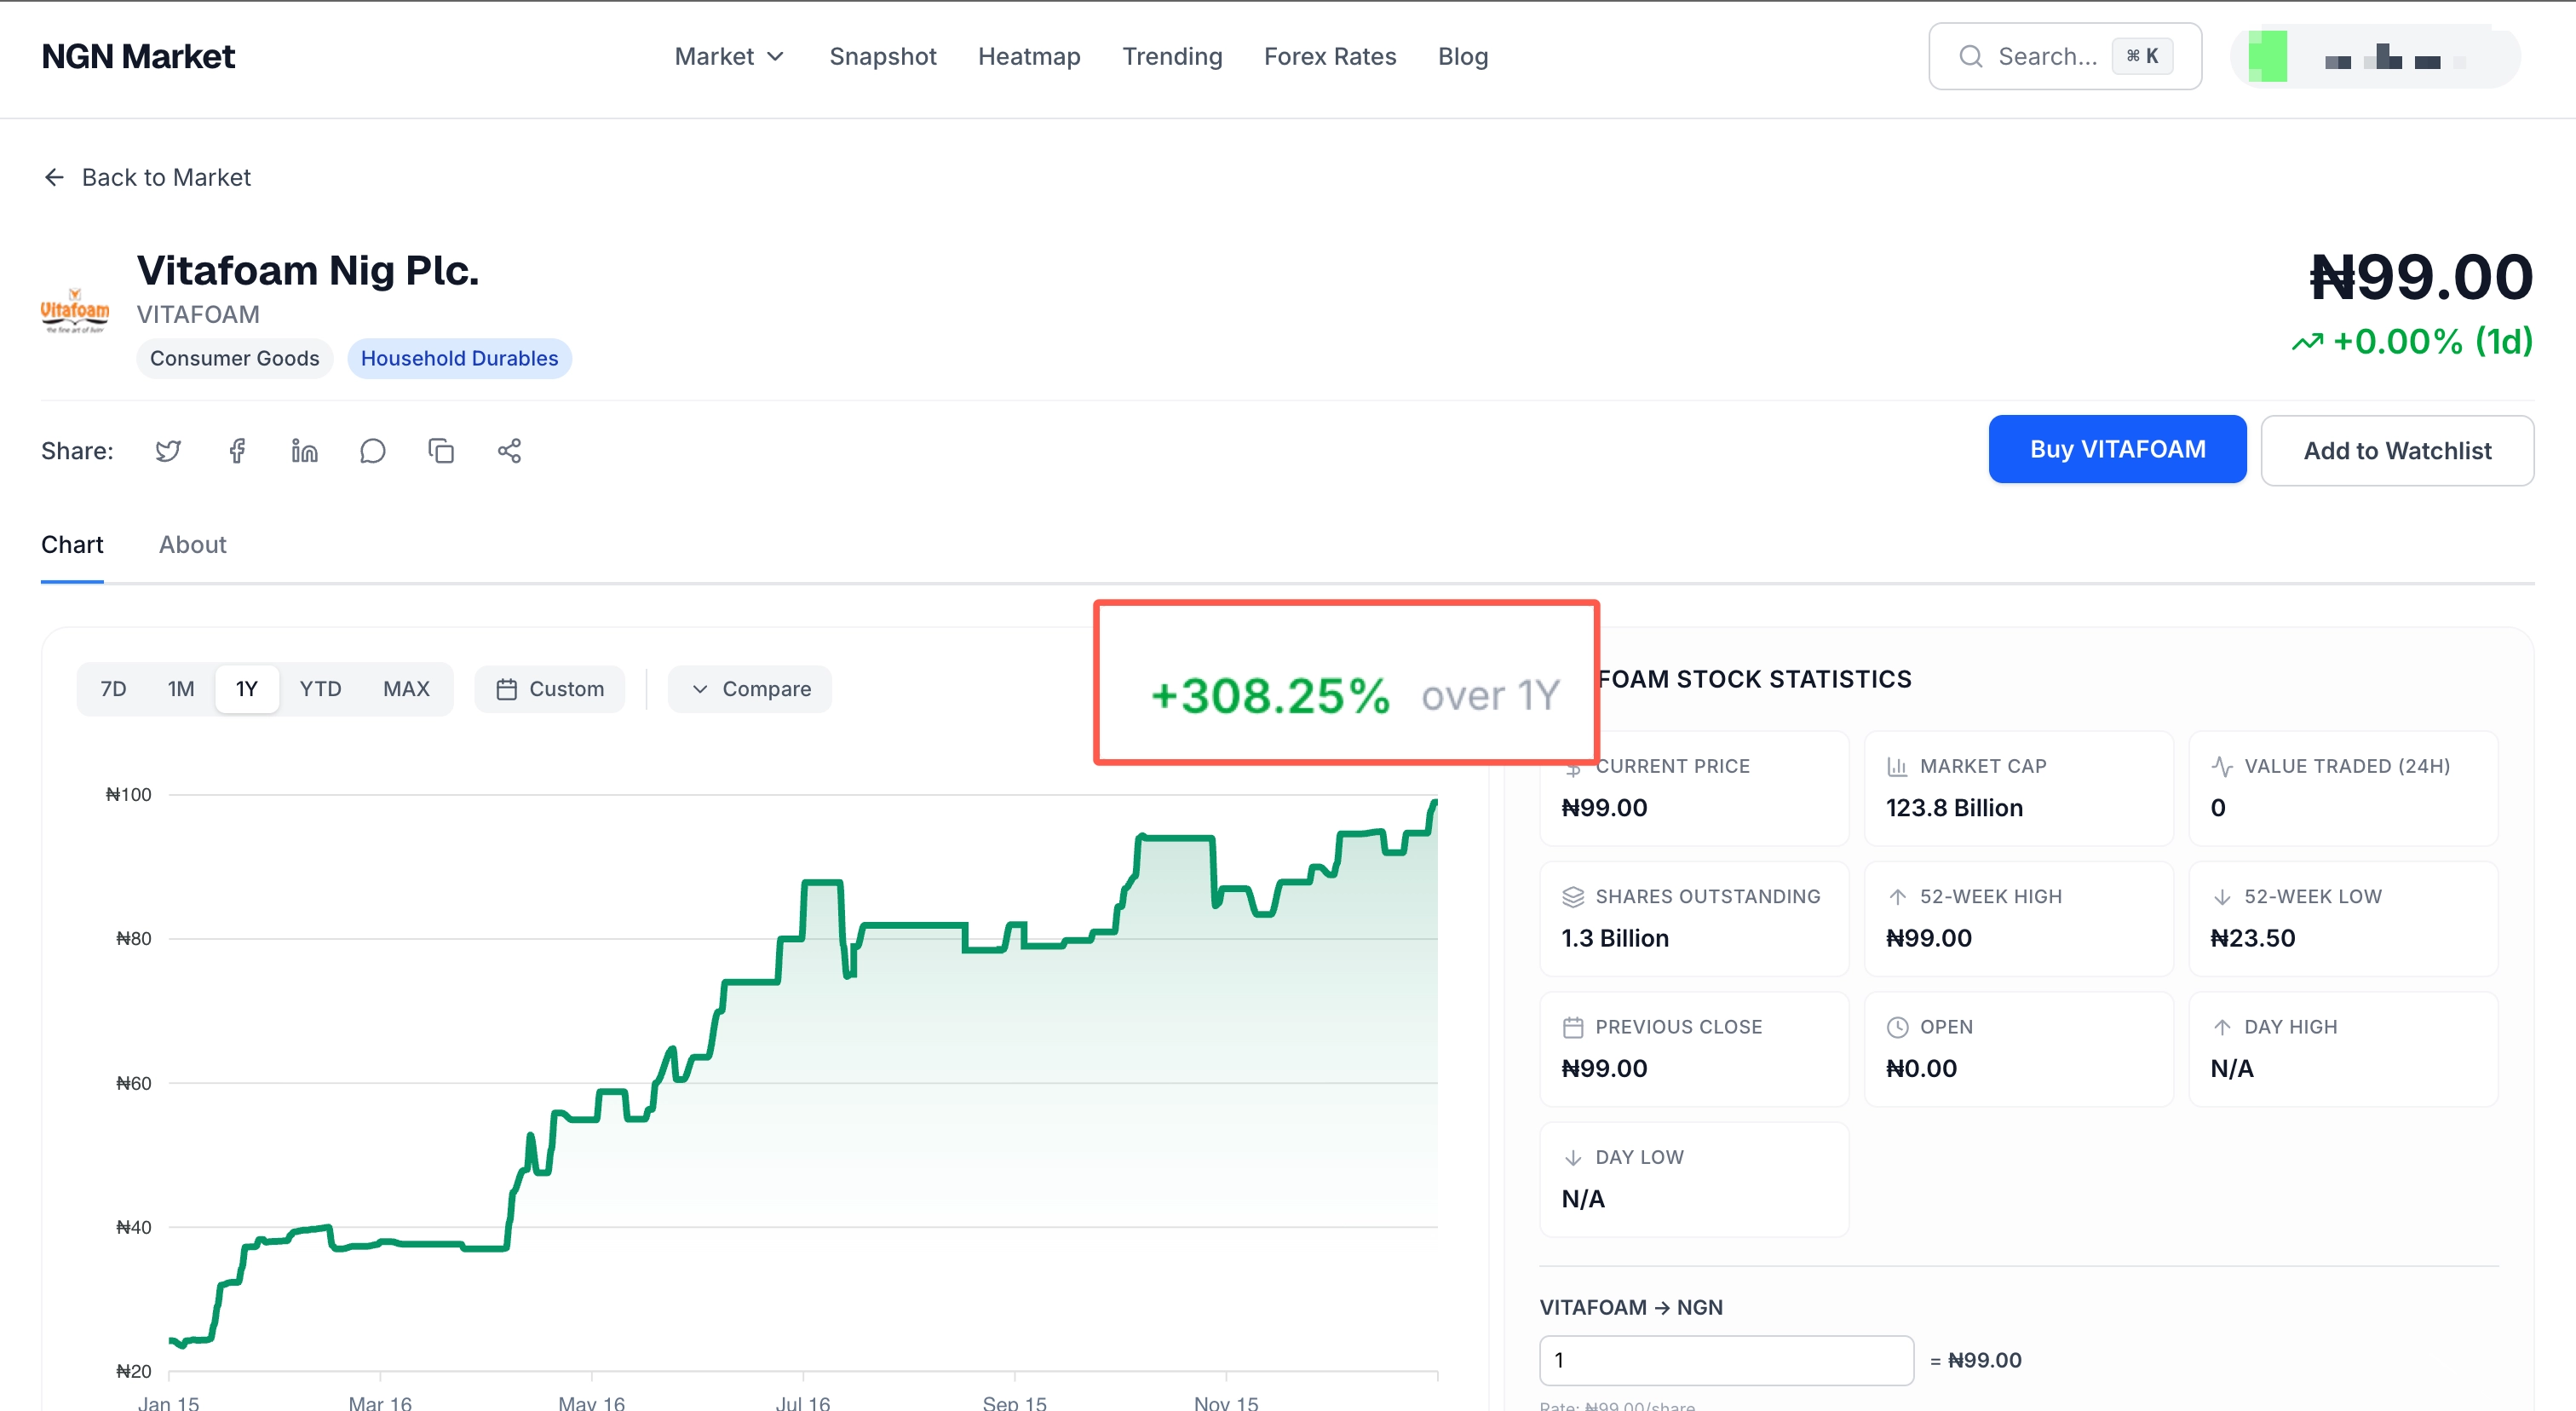Image resolution: width=2576 pixels, height=1411 pixels.
Task: Expand the Market navigation dropdown
Action: 729,57
